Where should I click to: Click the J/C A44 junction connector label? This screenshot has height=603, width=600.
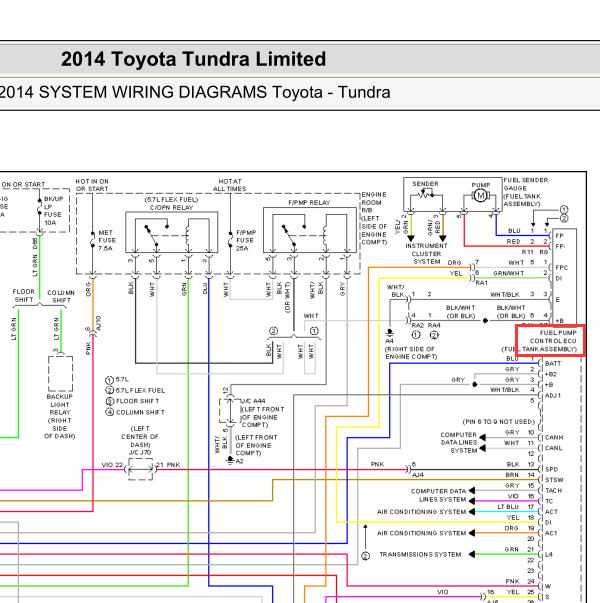coord(253,401)
